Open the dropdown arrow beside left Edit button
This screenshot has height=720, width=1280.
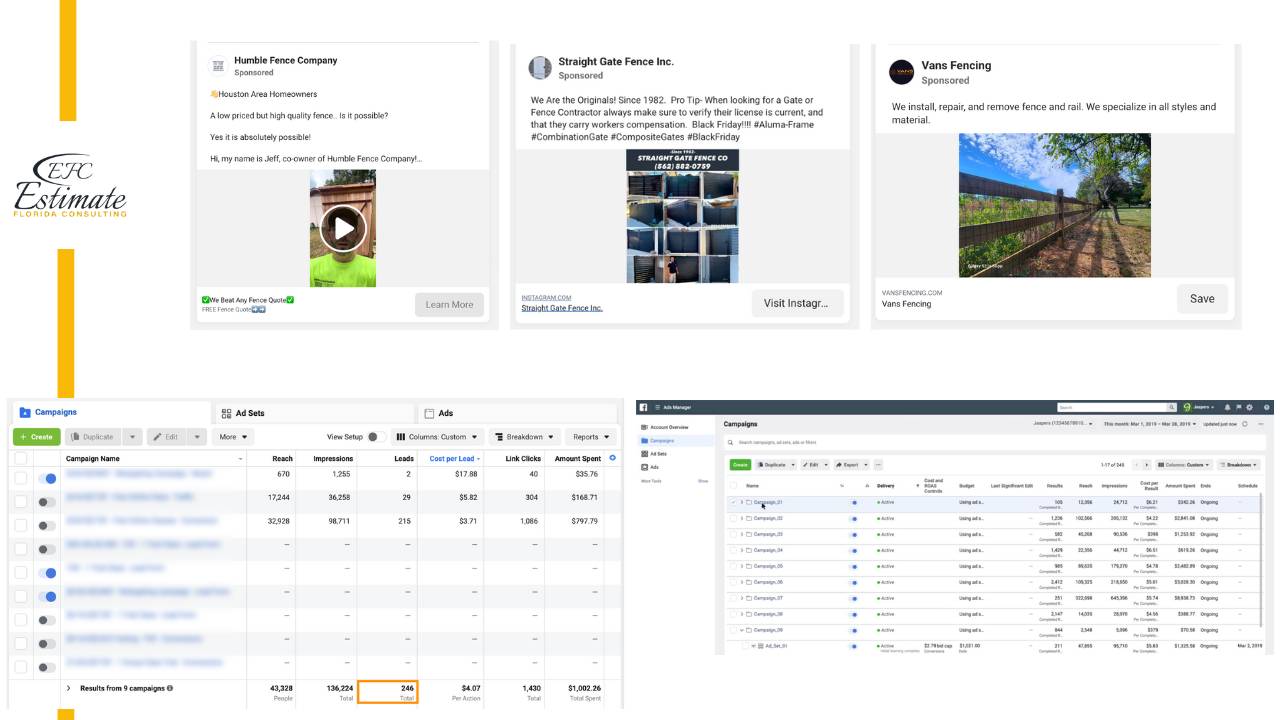click(x=197, y=437)
